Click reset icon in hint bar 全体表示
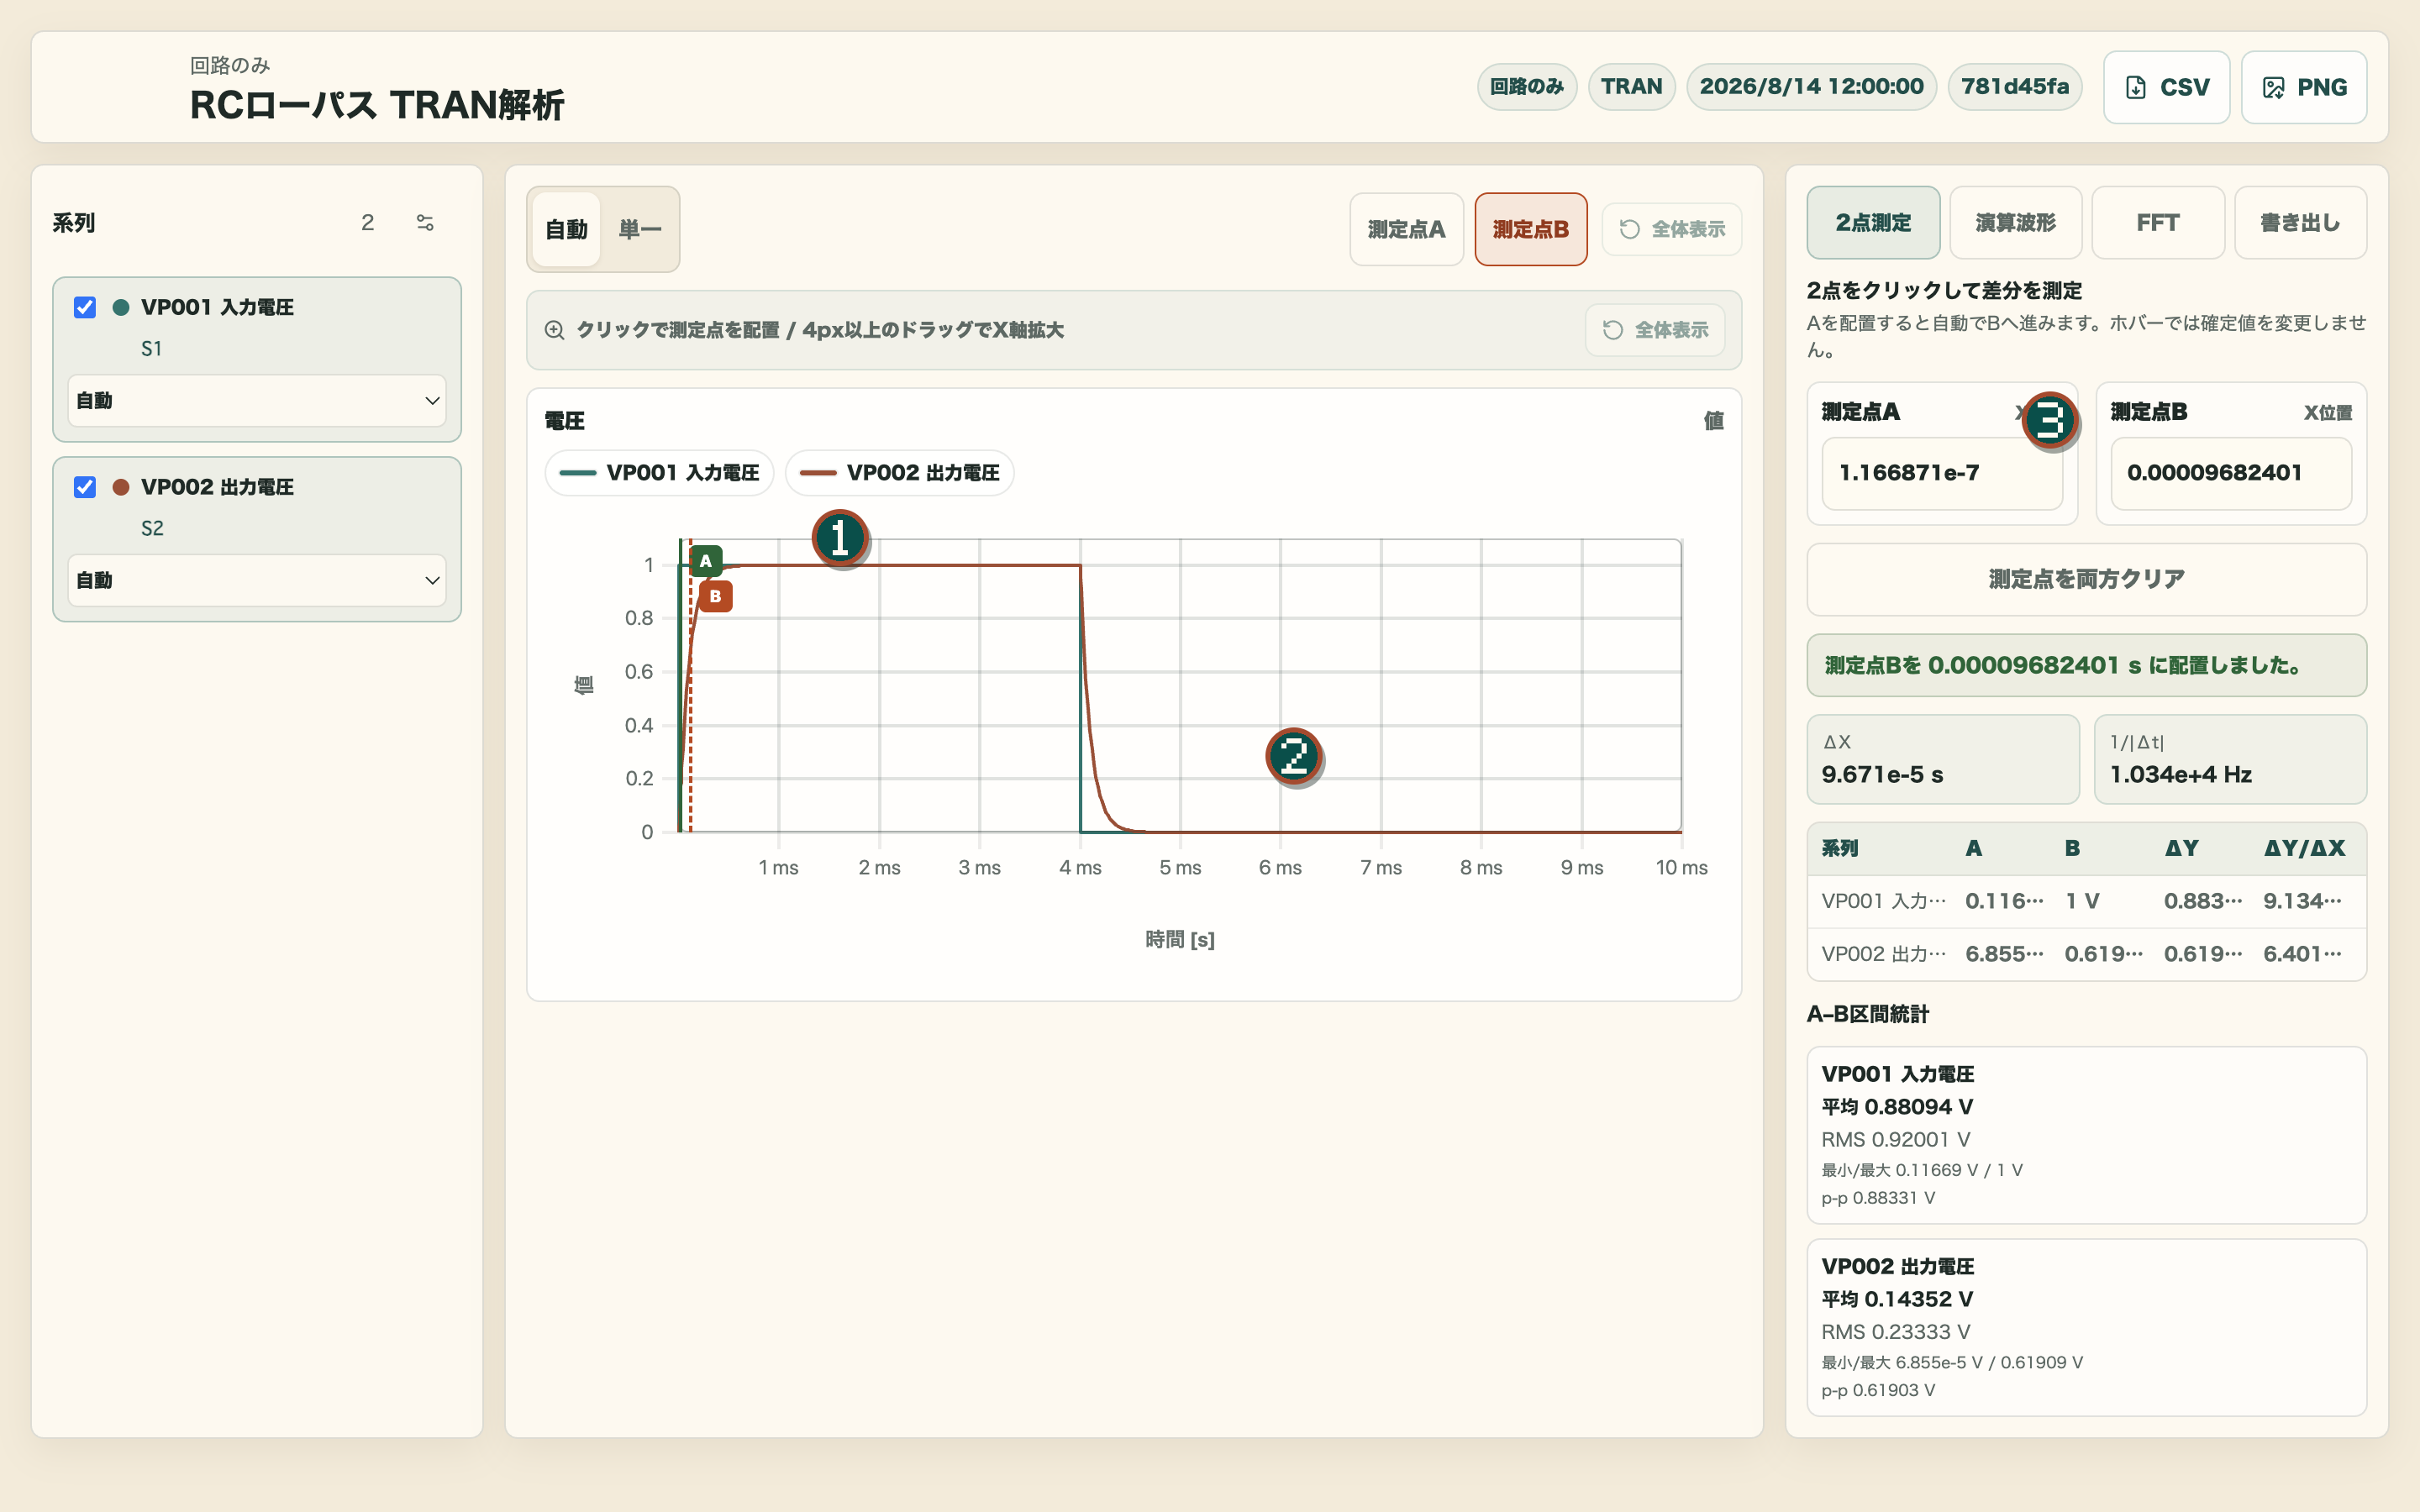This screenshot has width=2420, height=1512. click(x=1612, y=330)
